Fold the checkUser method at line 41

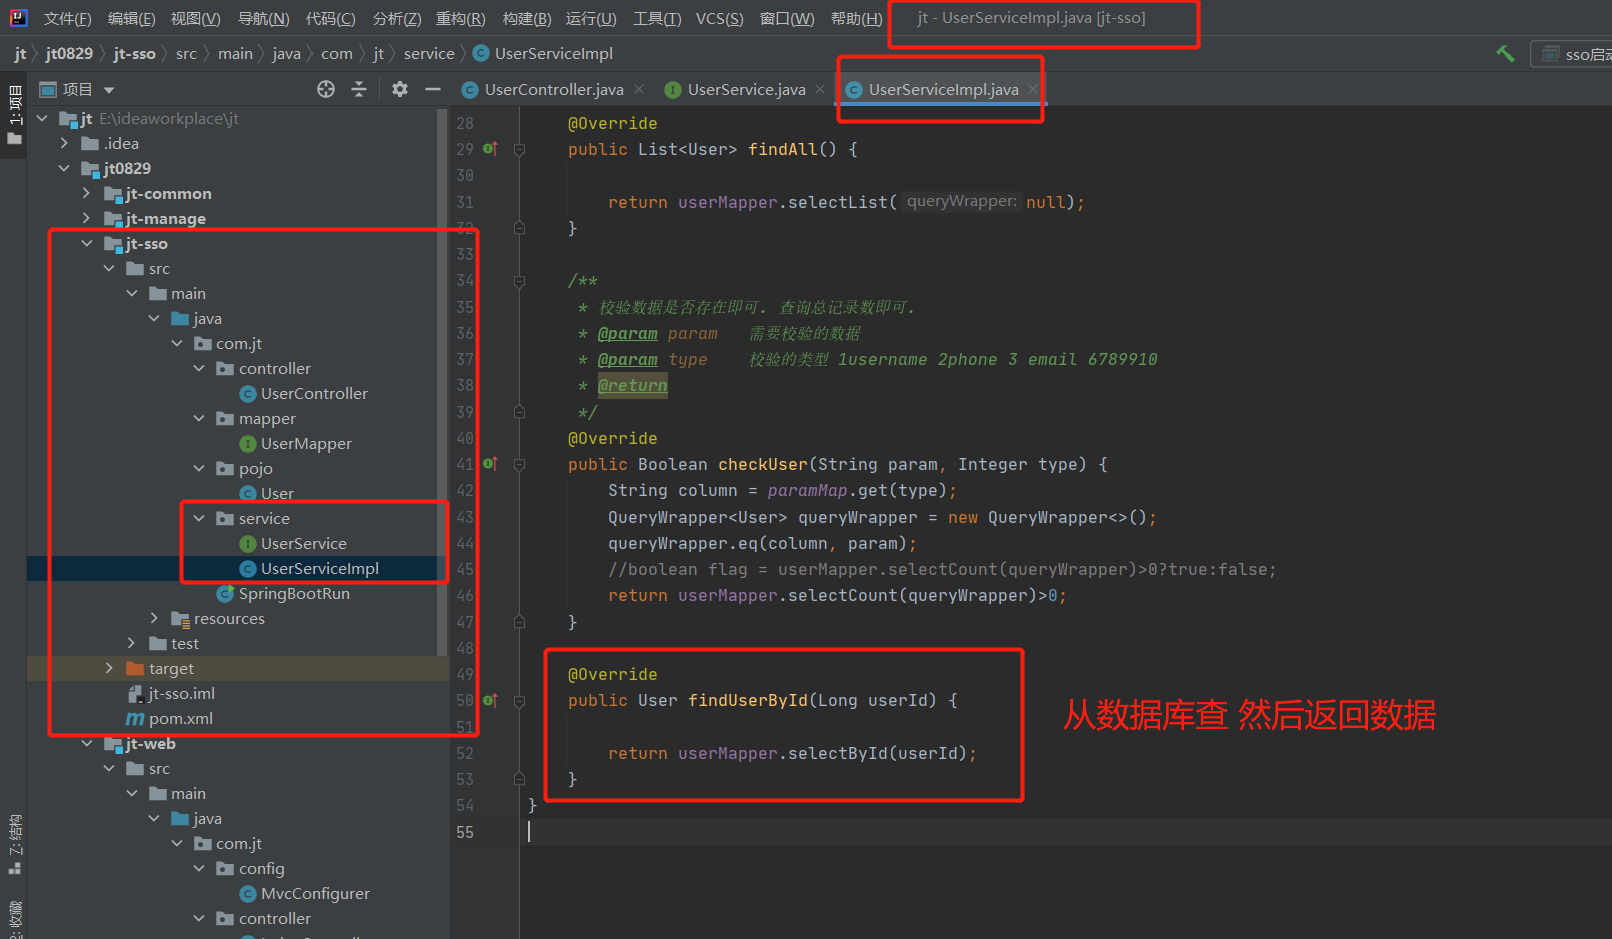click(x=520, y=464)
